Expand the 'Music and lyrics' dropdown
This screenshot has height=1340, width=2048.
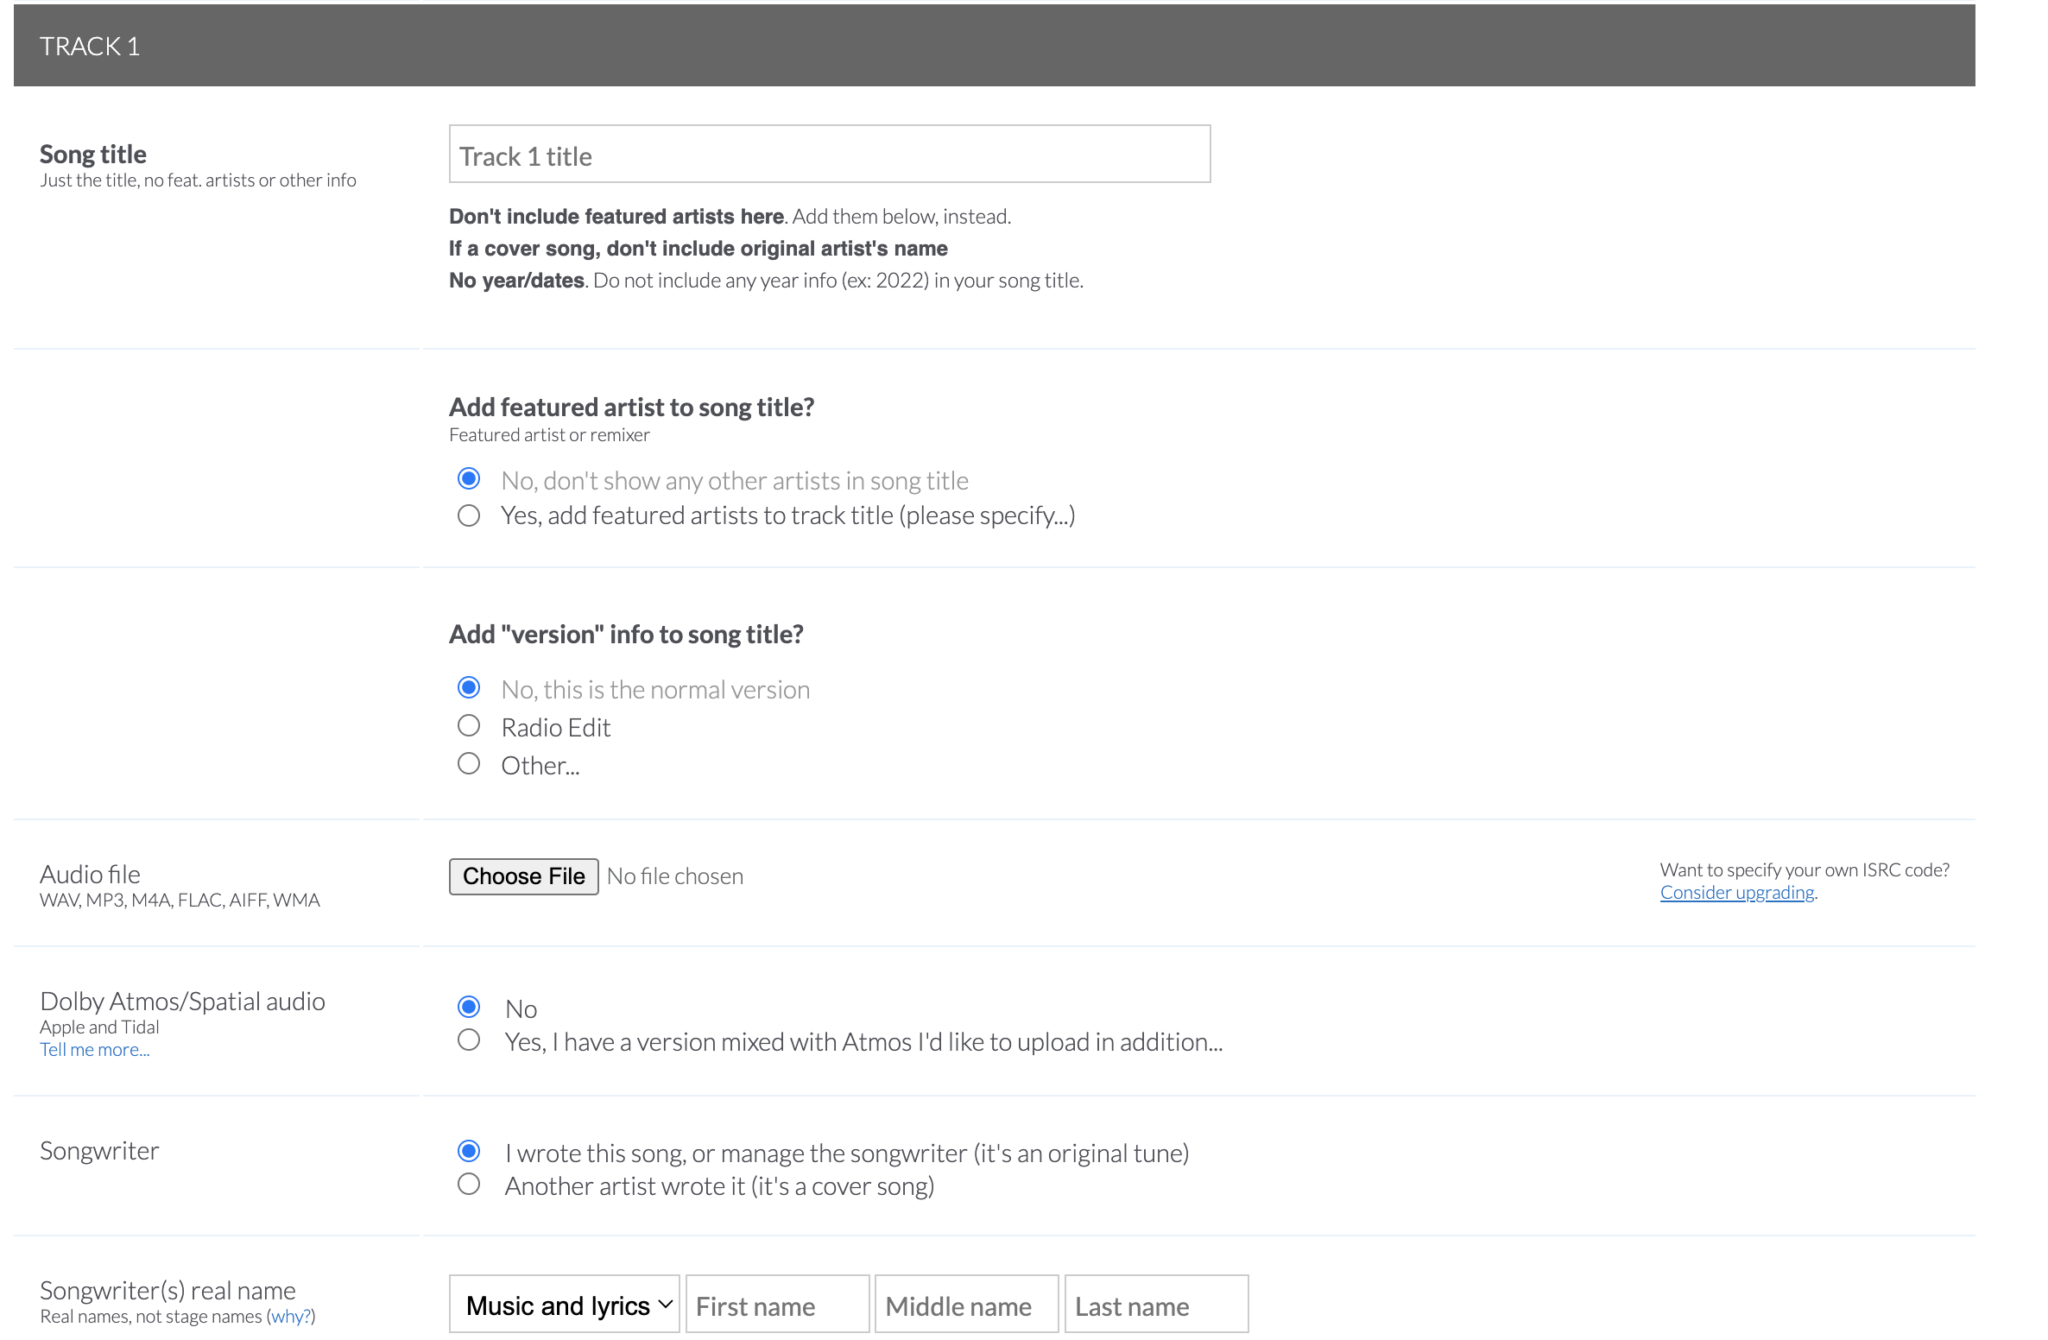[x=564, y=1305]
